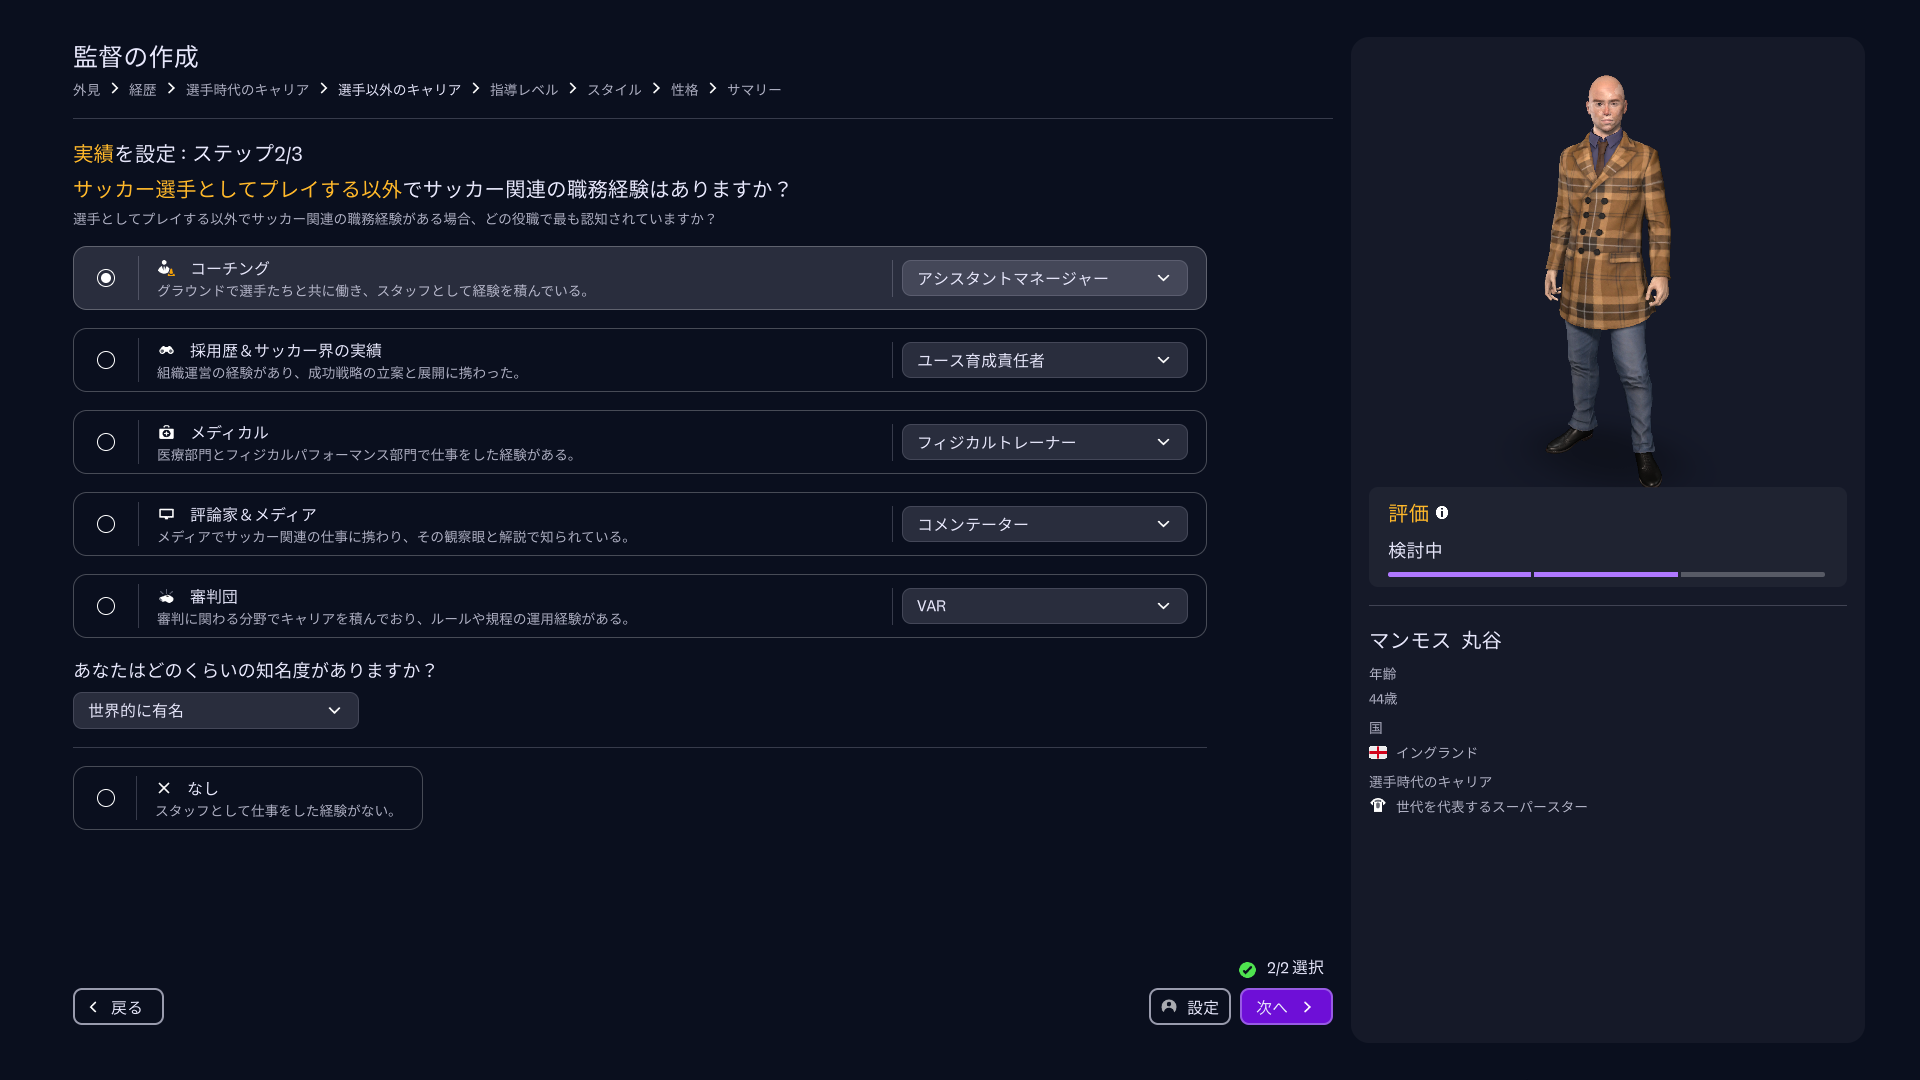Go to 外見 breadcrumb step
This screenshot has height=1080, width=1920.
pyautogui.click(x=86, y=90)
